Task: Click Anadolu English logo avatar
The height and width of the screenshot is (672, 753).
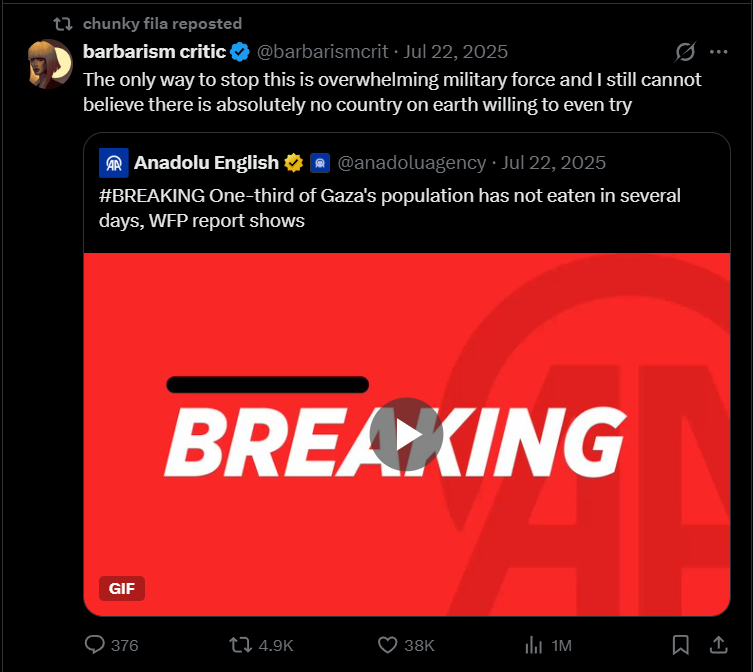Action: 114,162
